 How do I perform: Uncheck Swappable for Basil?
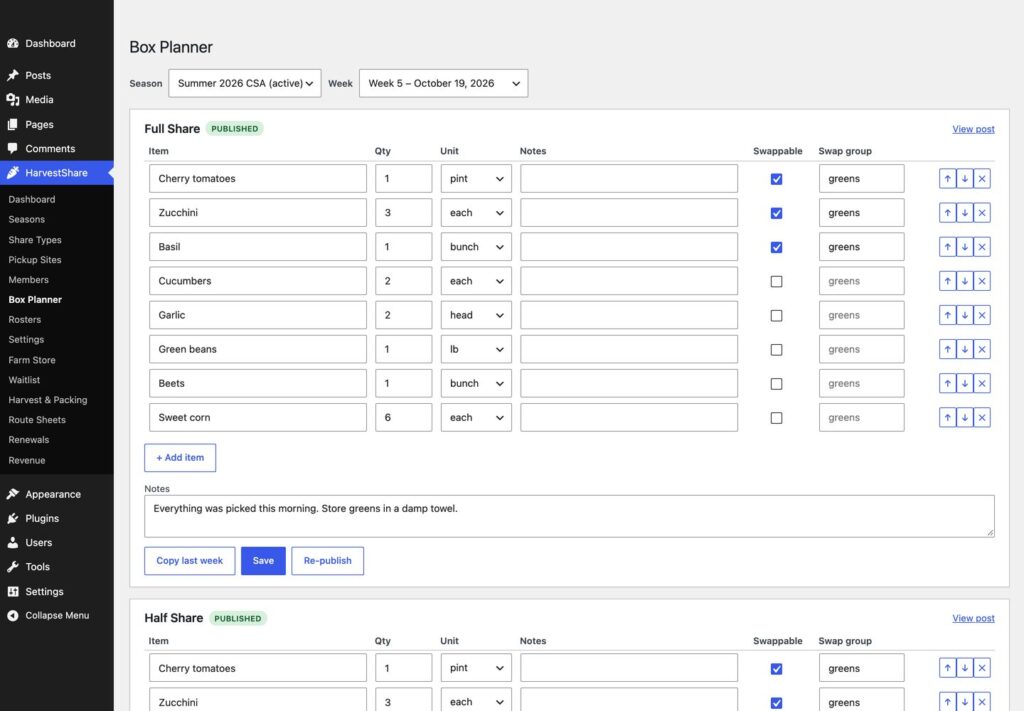point(776,247)
